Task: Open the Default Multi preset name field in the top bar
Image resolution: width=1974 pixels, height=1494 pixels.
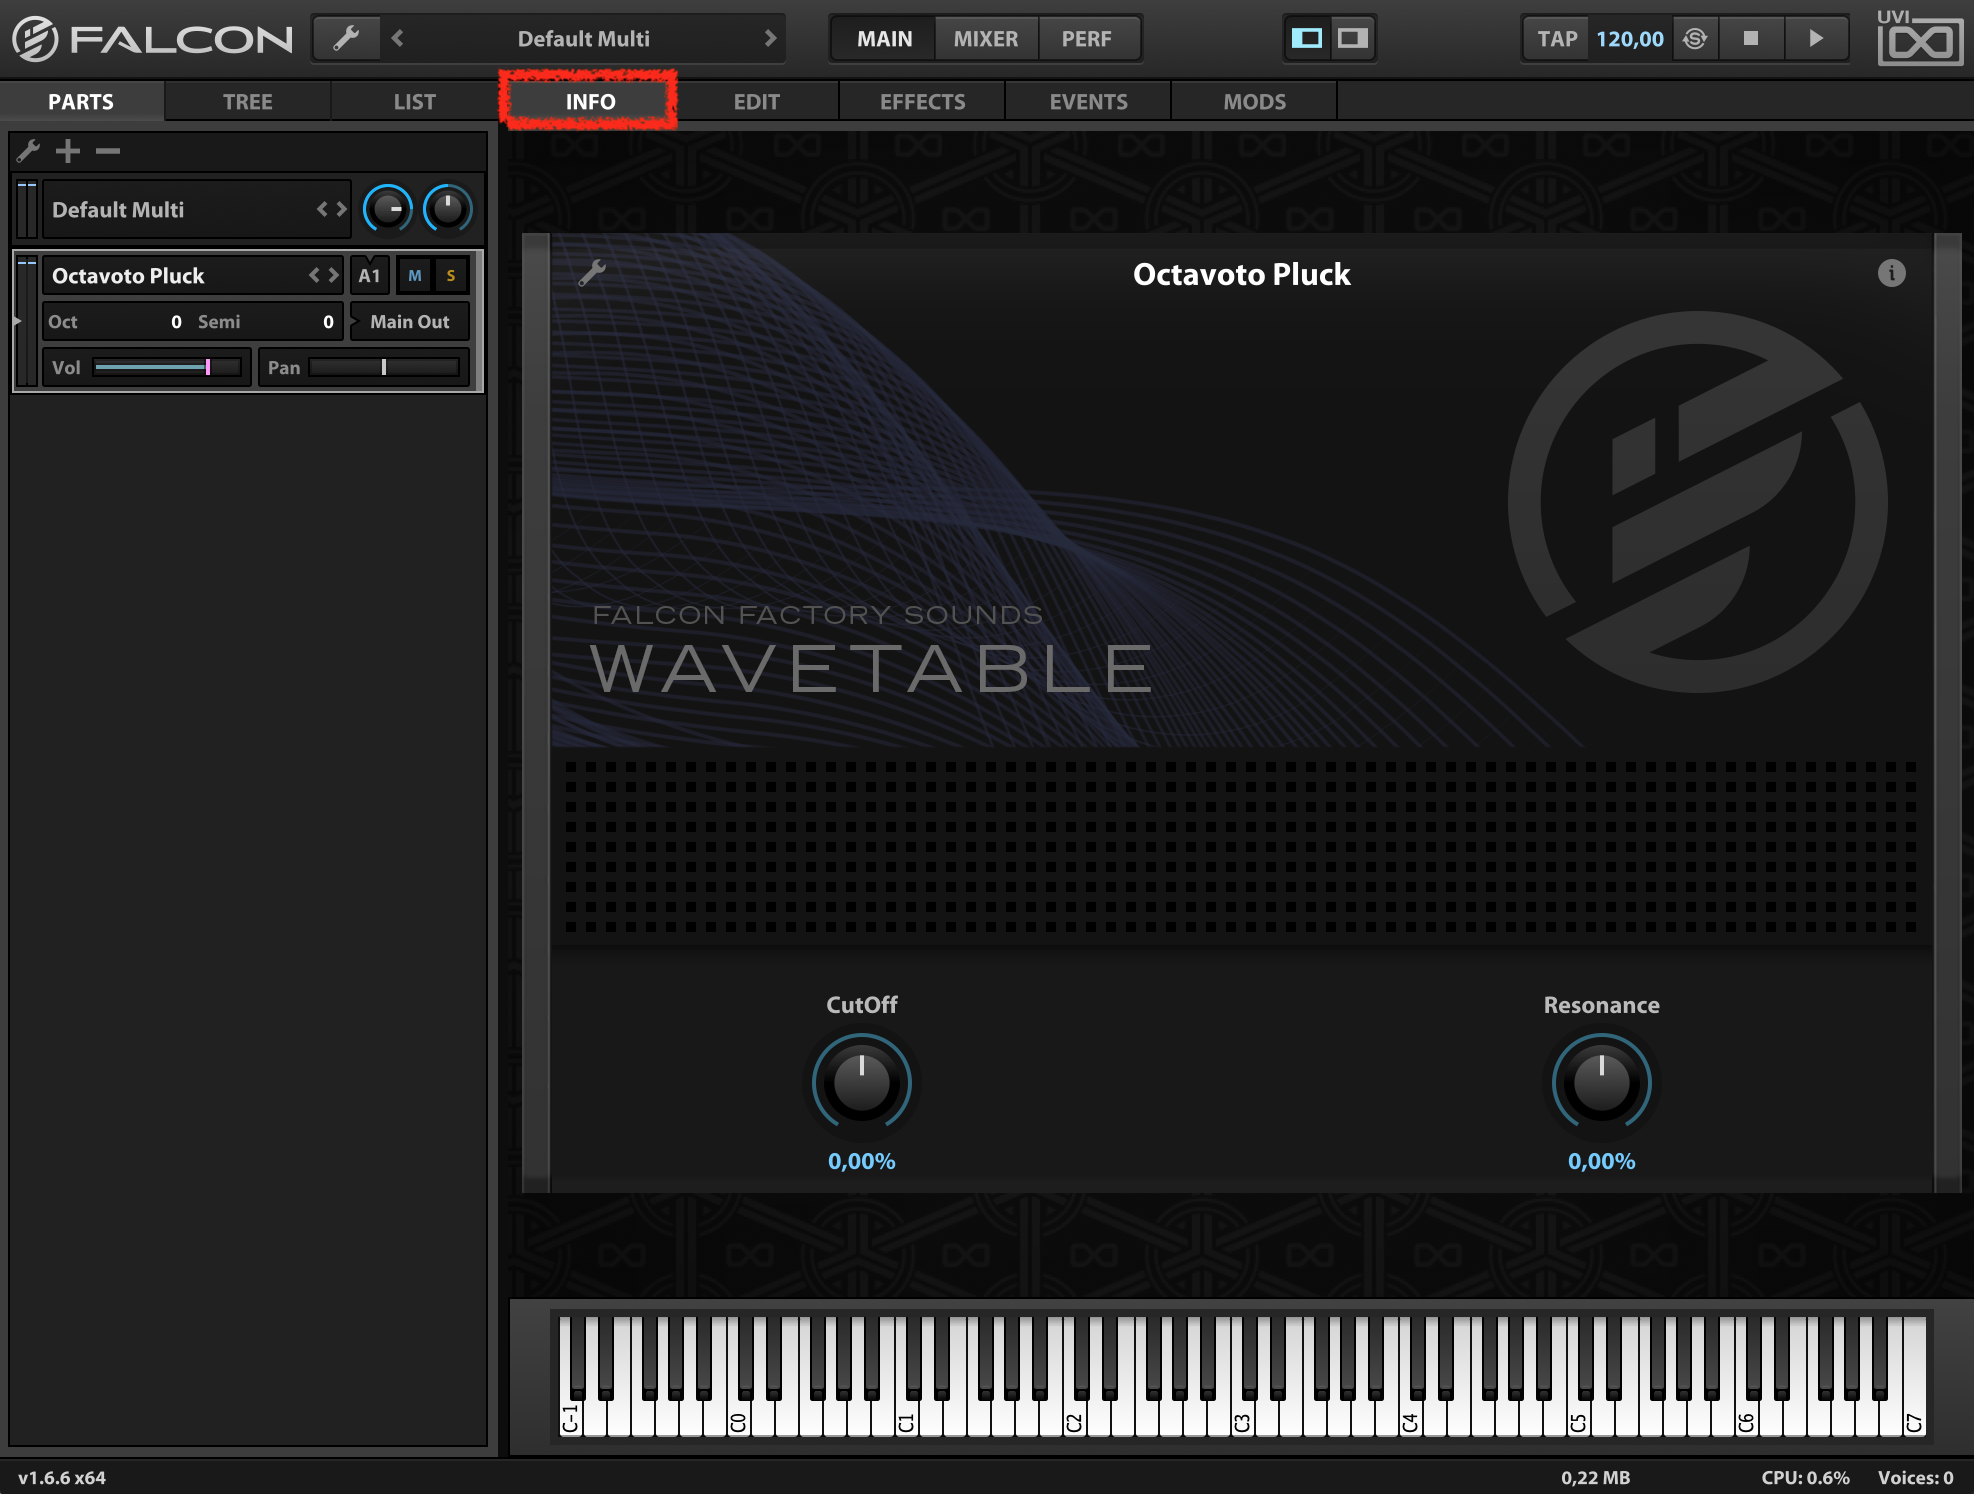Action: [x=584, y=39]
